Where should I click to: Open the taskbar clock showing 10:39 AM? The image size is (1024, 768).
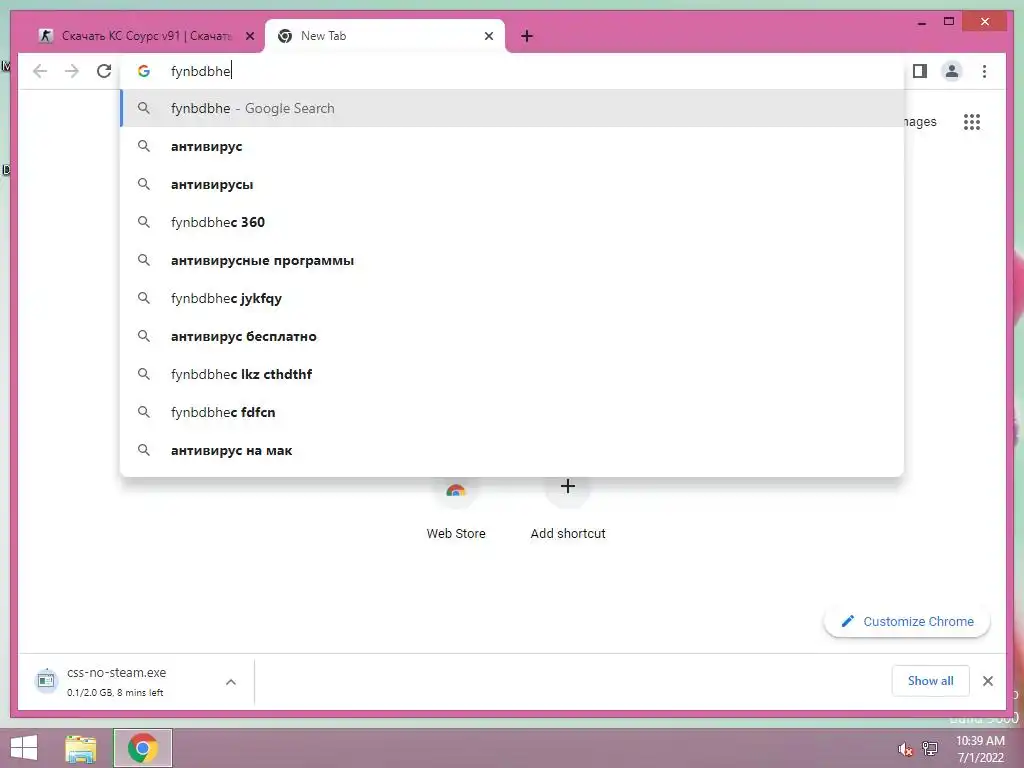tap(980, 749)
